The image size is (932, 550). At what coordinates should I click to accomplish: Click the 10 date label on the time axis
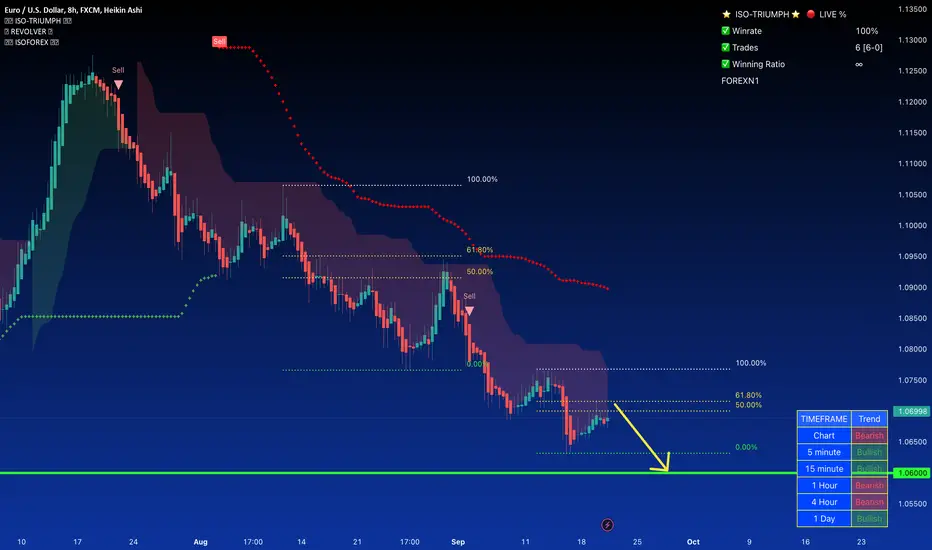point(21,542)
